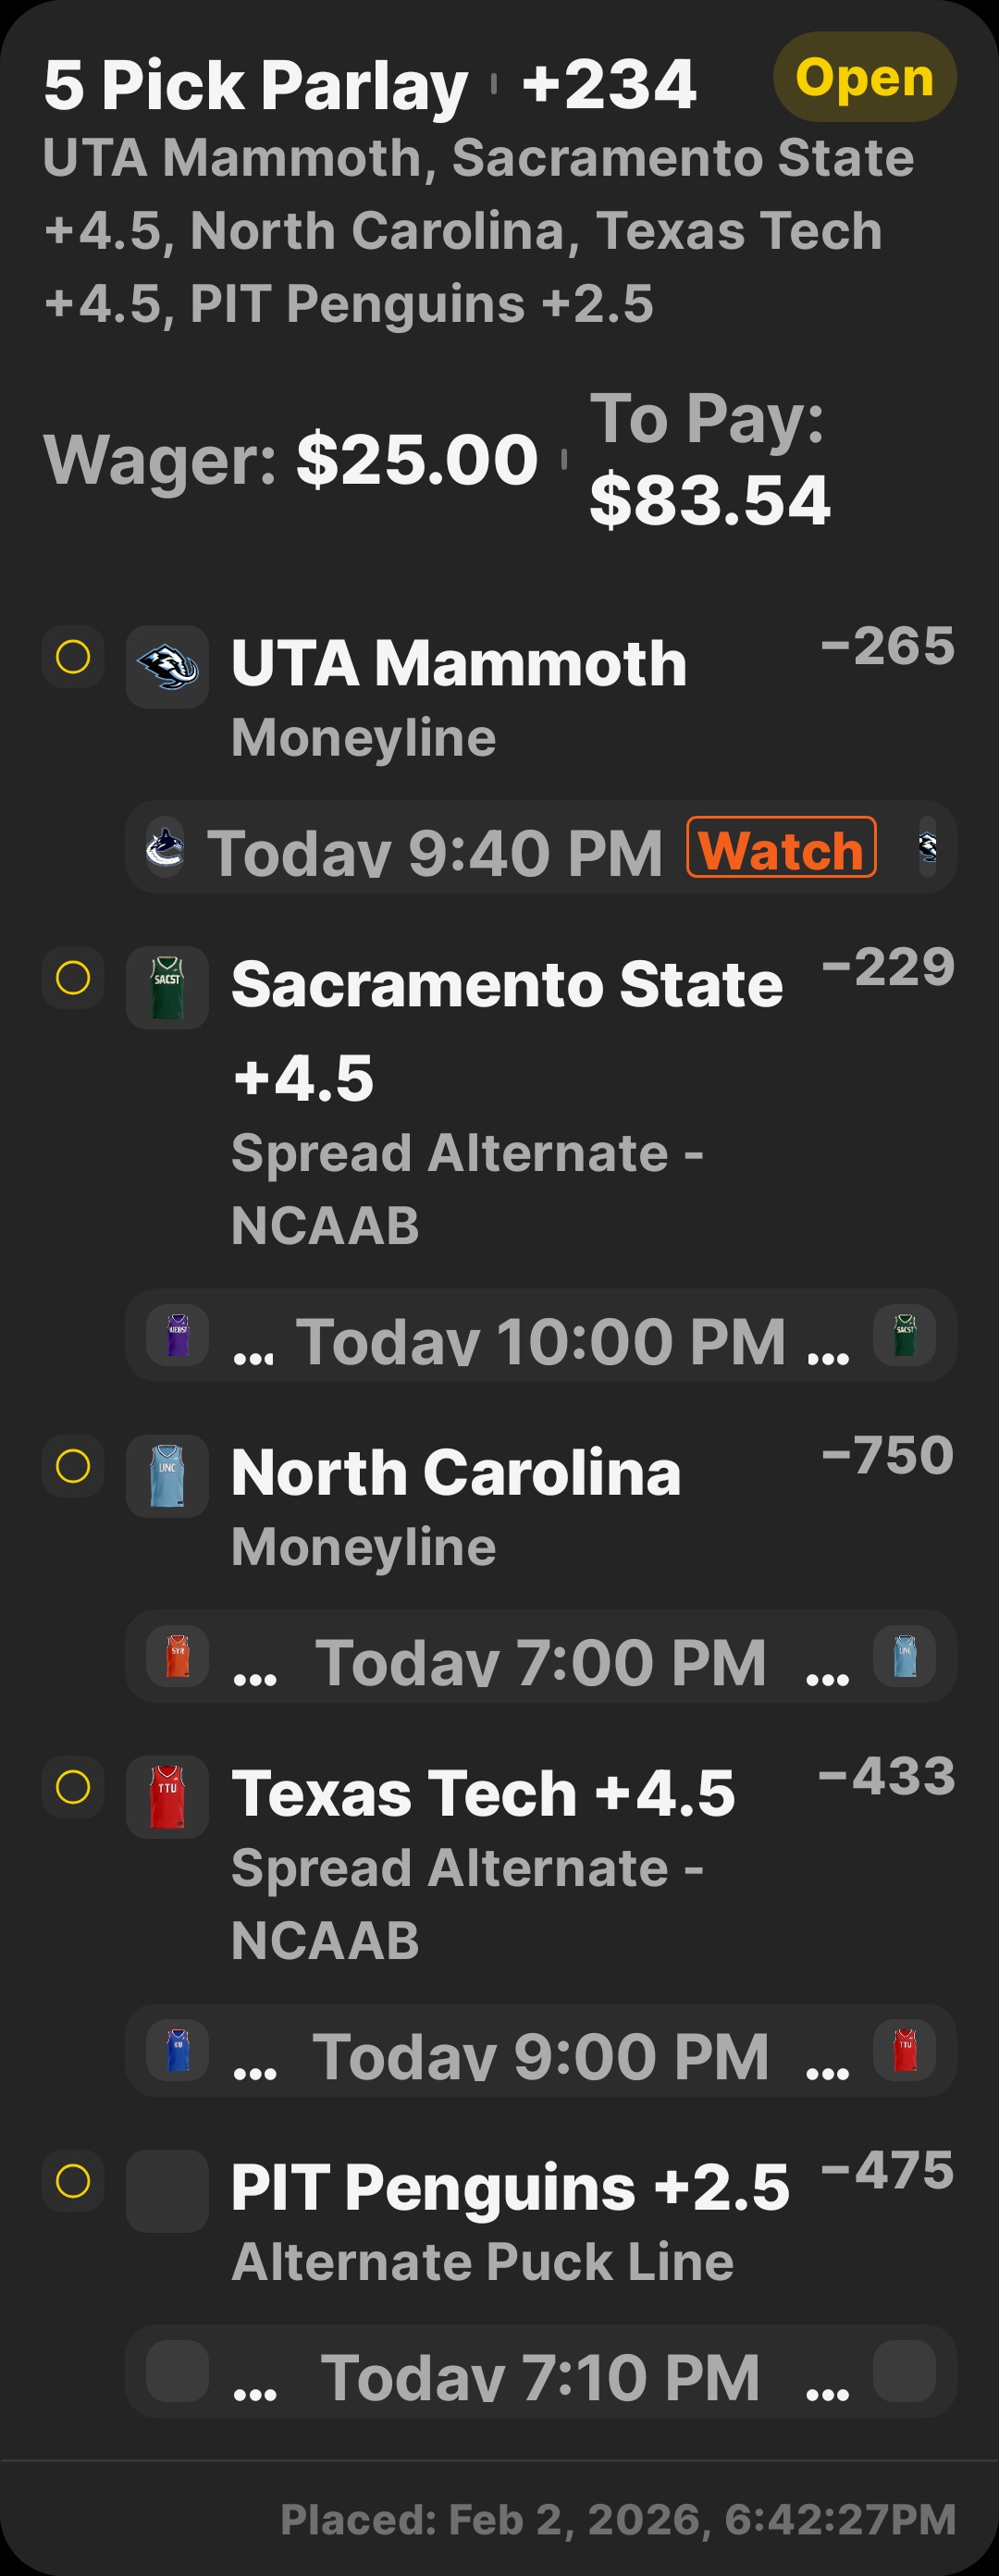
Task: Tap the blue jersey in Texas Tech matchup
Action: 177,2050
